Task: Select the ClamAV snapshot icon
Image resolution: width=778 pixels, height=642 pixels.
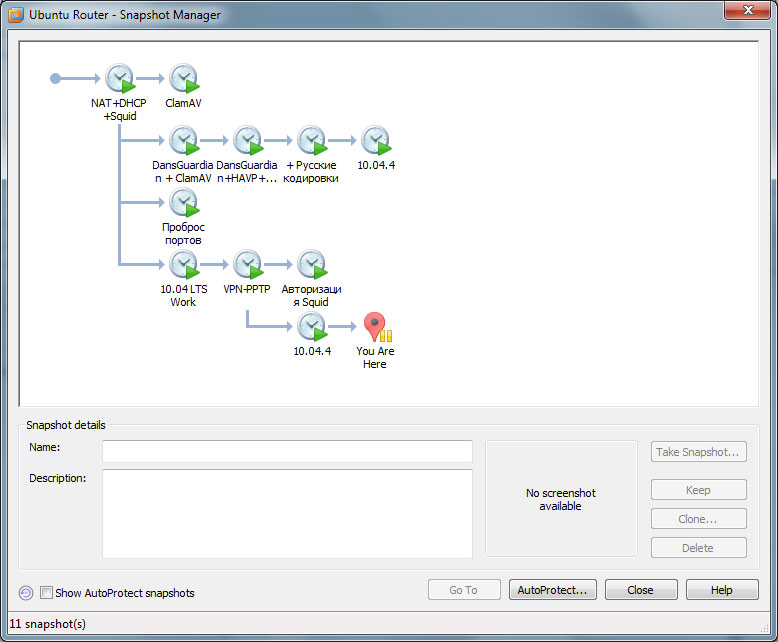Action: (x=184, y=78)
